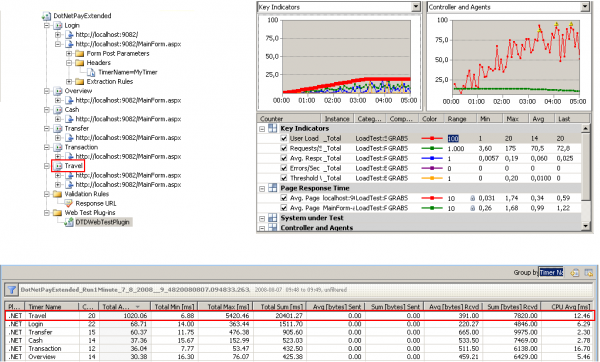Image resolution: width=600 pixels, height=362 pixels.
Task: Sort by the CPU Avg [ms] column header
Action: [567, 307]
